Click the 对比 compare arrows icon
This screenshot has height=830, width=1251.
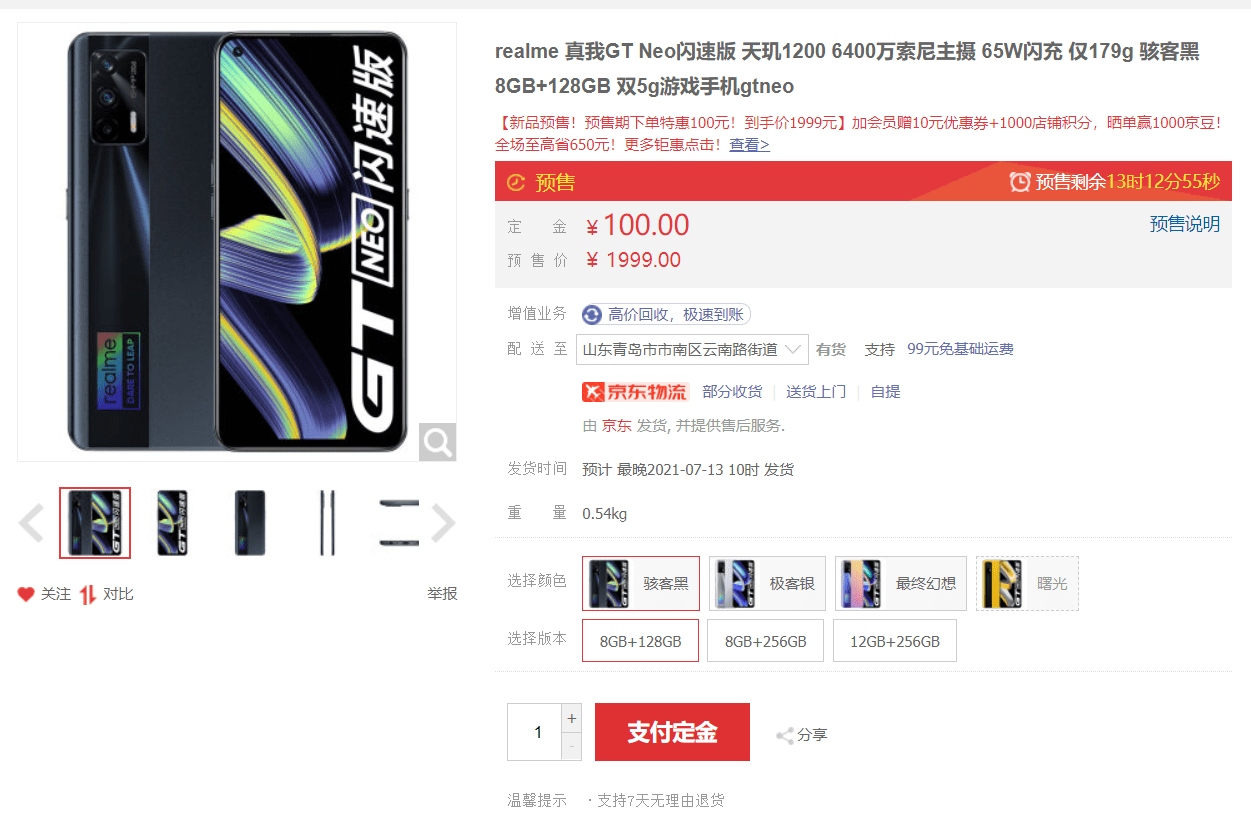tap(88, 594)
